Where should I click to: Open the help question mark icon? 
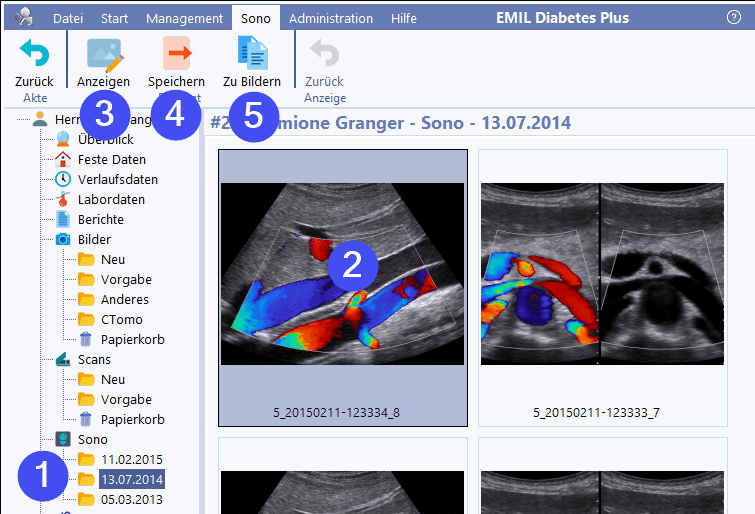(734, 18)
